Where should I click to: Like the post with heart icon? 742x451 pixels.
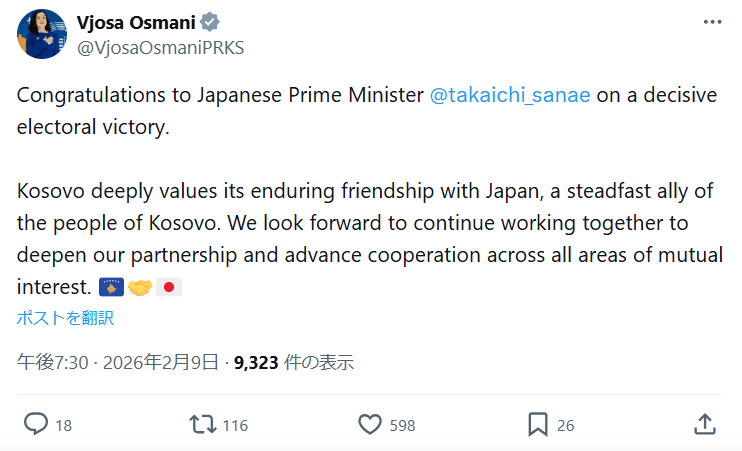[370, 424]
